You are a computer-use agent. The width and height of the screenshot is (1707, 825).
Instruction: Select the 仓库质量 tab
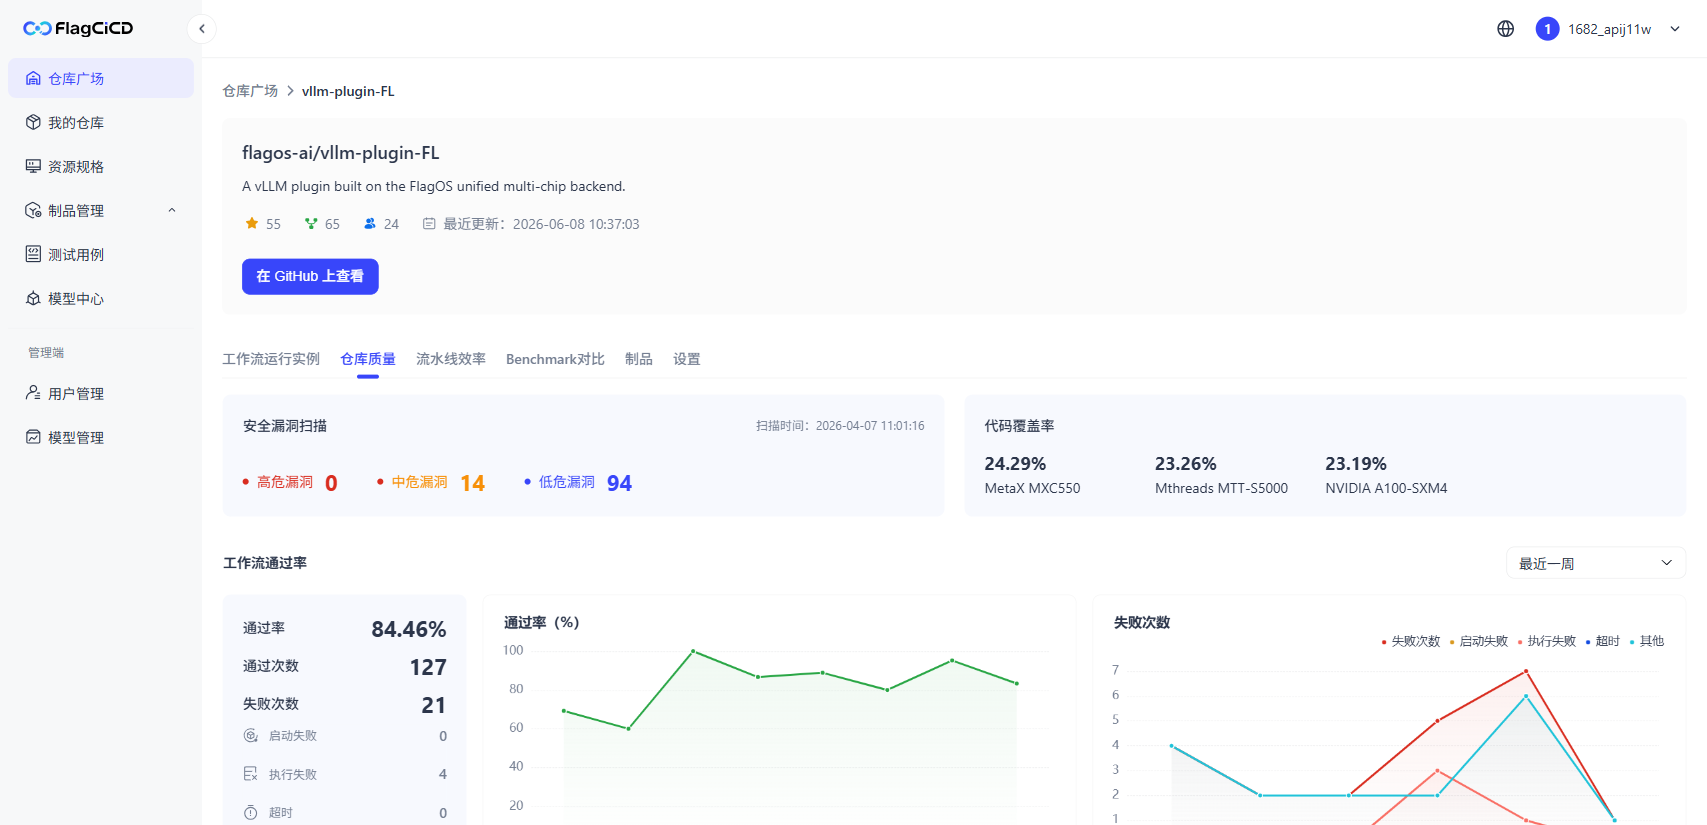coord(368,359)
